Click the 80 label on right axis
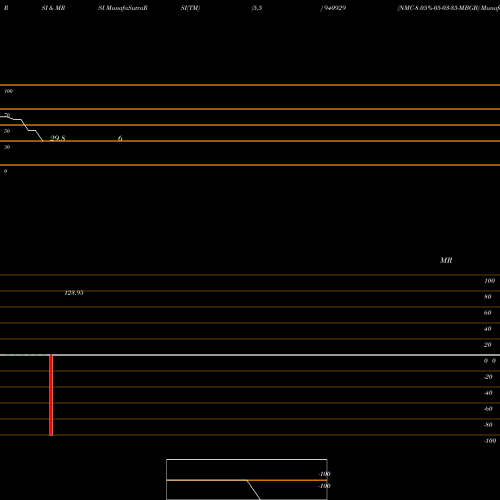Screen dimensions: 500x500 point(488,297)
